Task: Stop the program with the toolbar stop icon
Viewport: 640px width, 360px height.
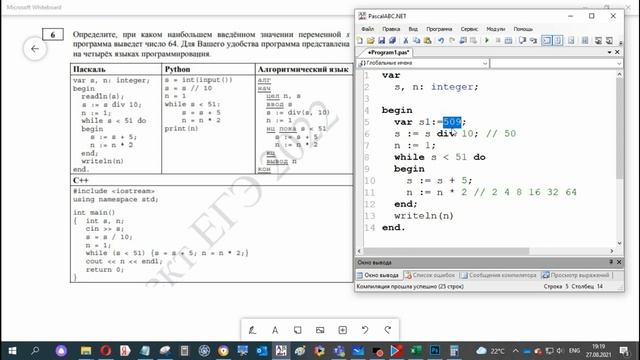Action: click(498, 40)
